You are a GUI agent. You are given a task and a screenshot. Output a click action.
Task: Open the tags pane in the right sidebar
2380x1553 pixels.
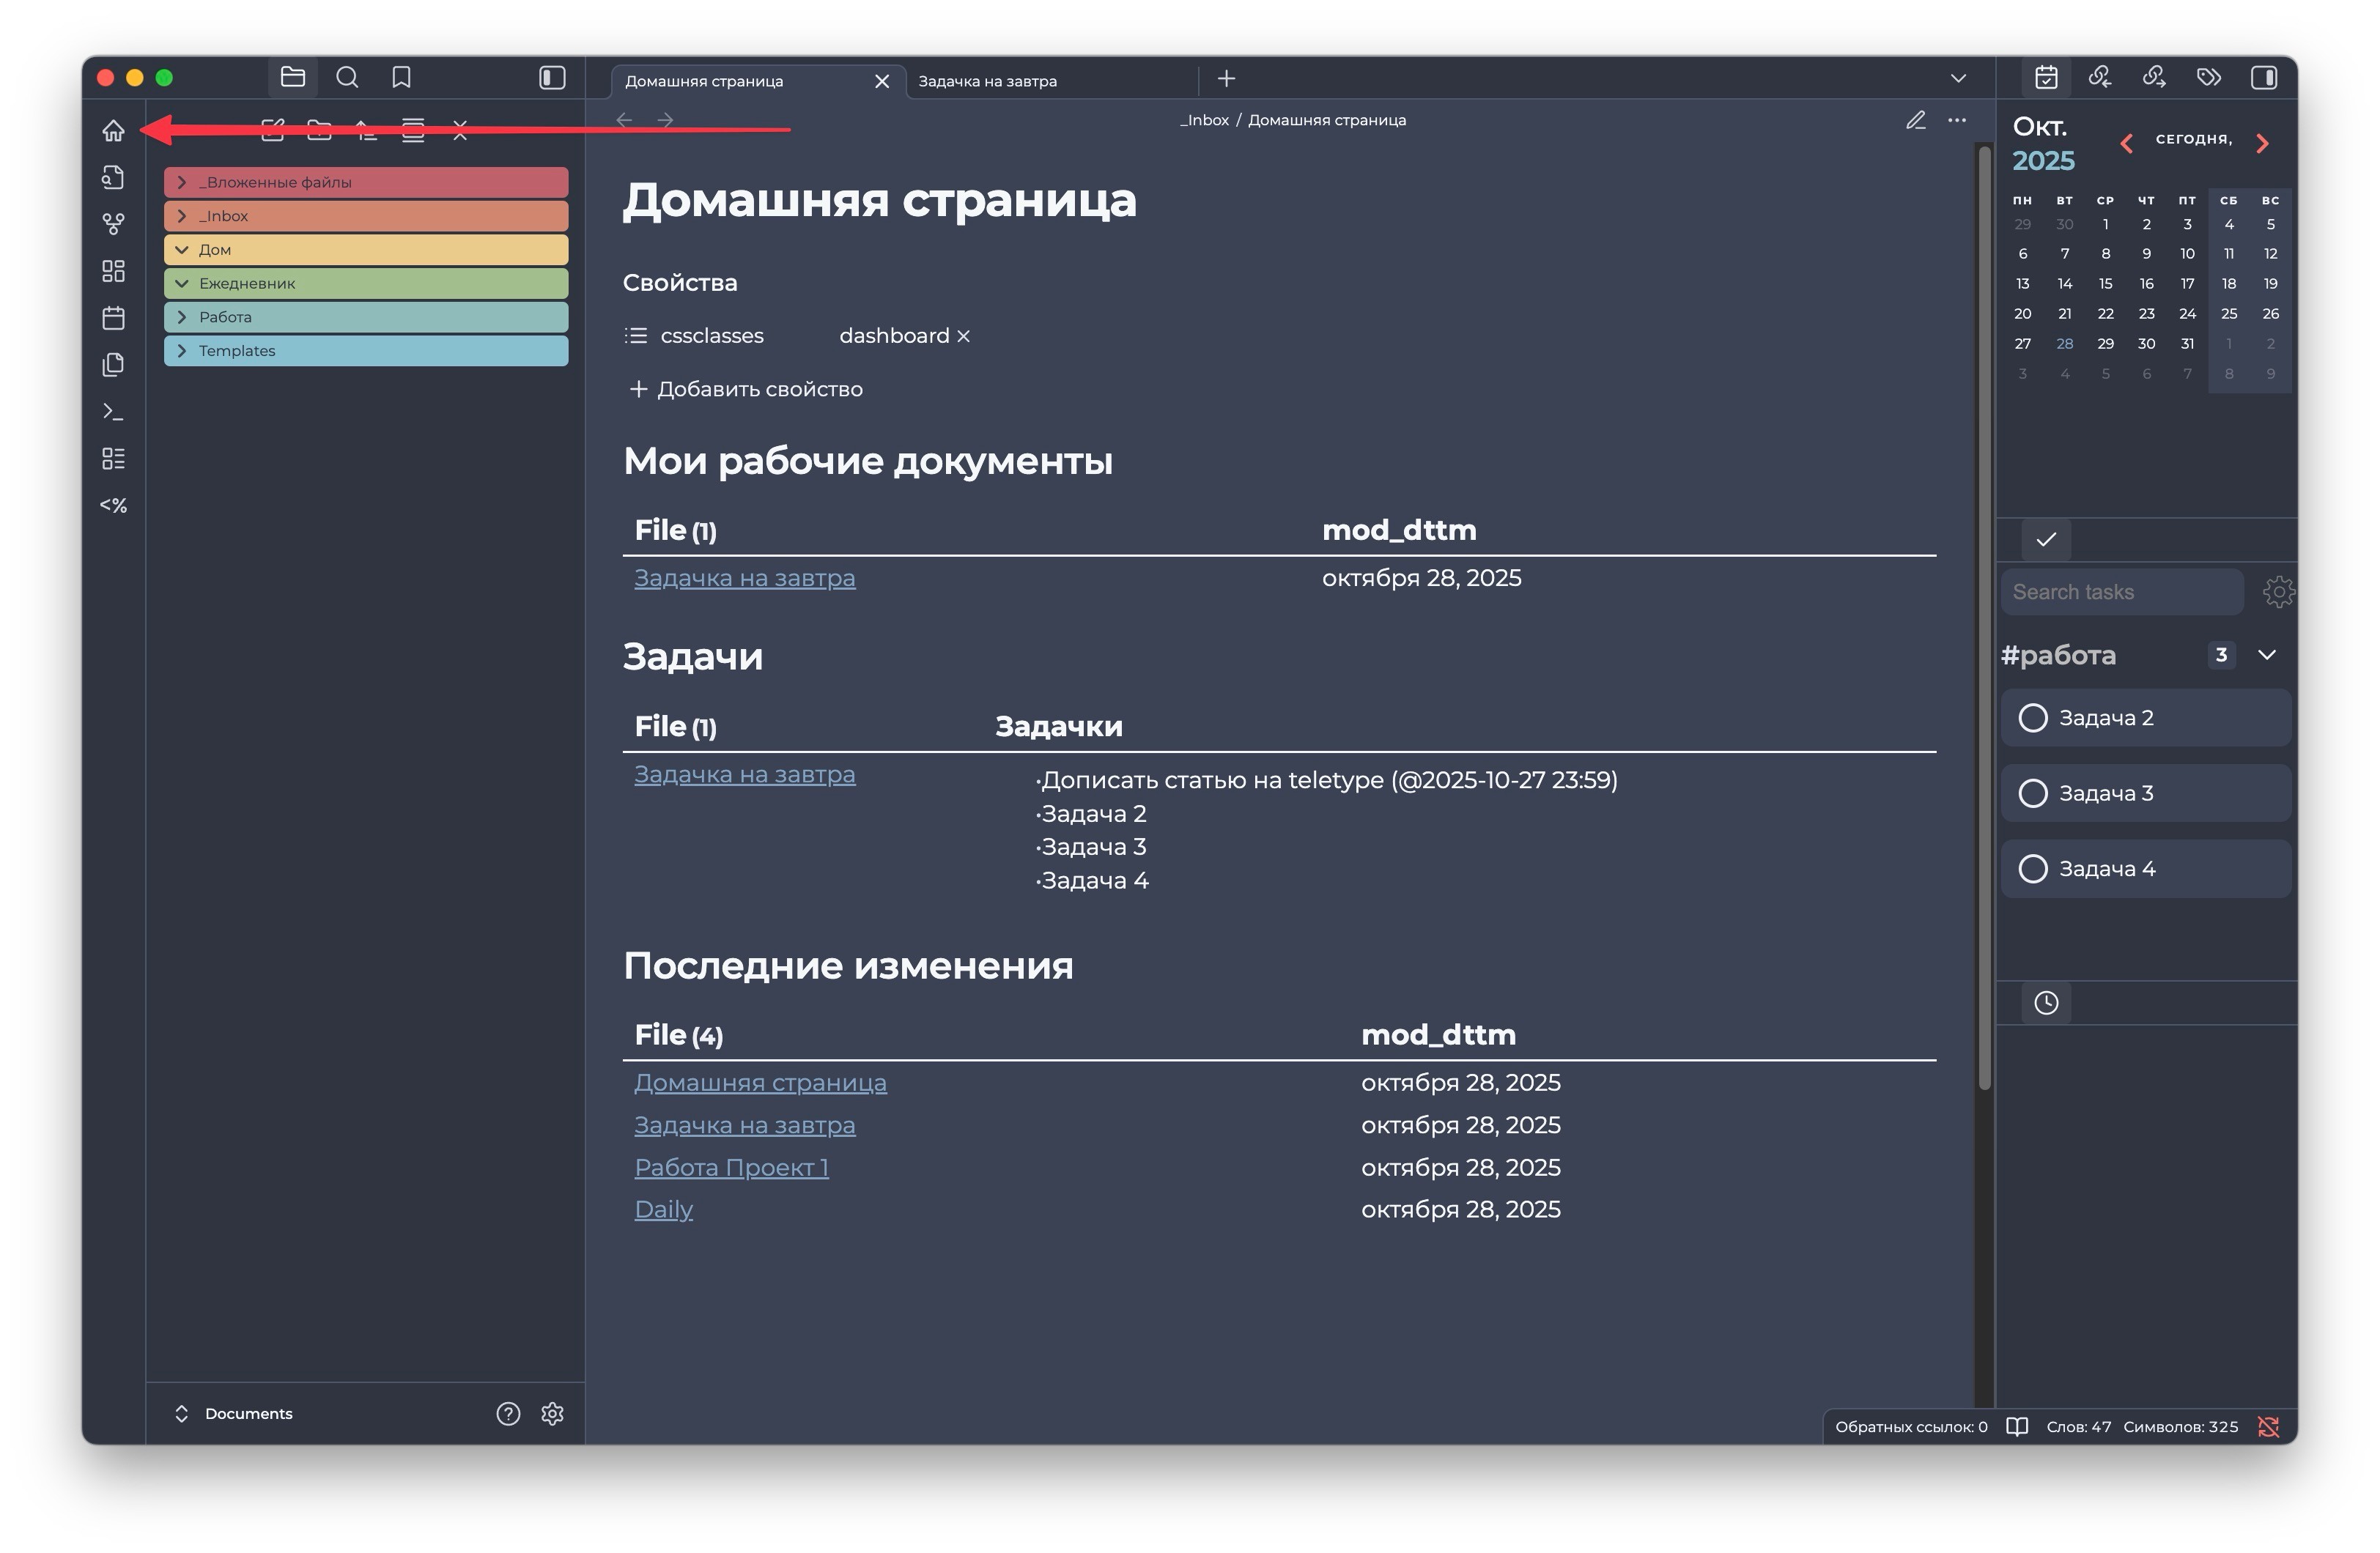point(2208,77)
